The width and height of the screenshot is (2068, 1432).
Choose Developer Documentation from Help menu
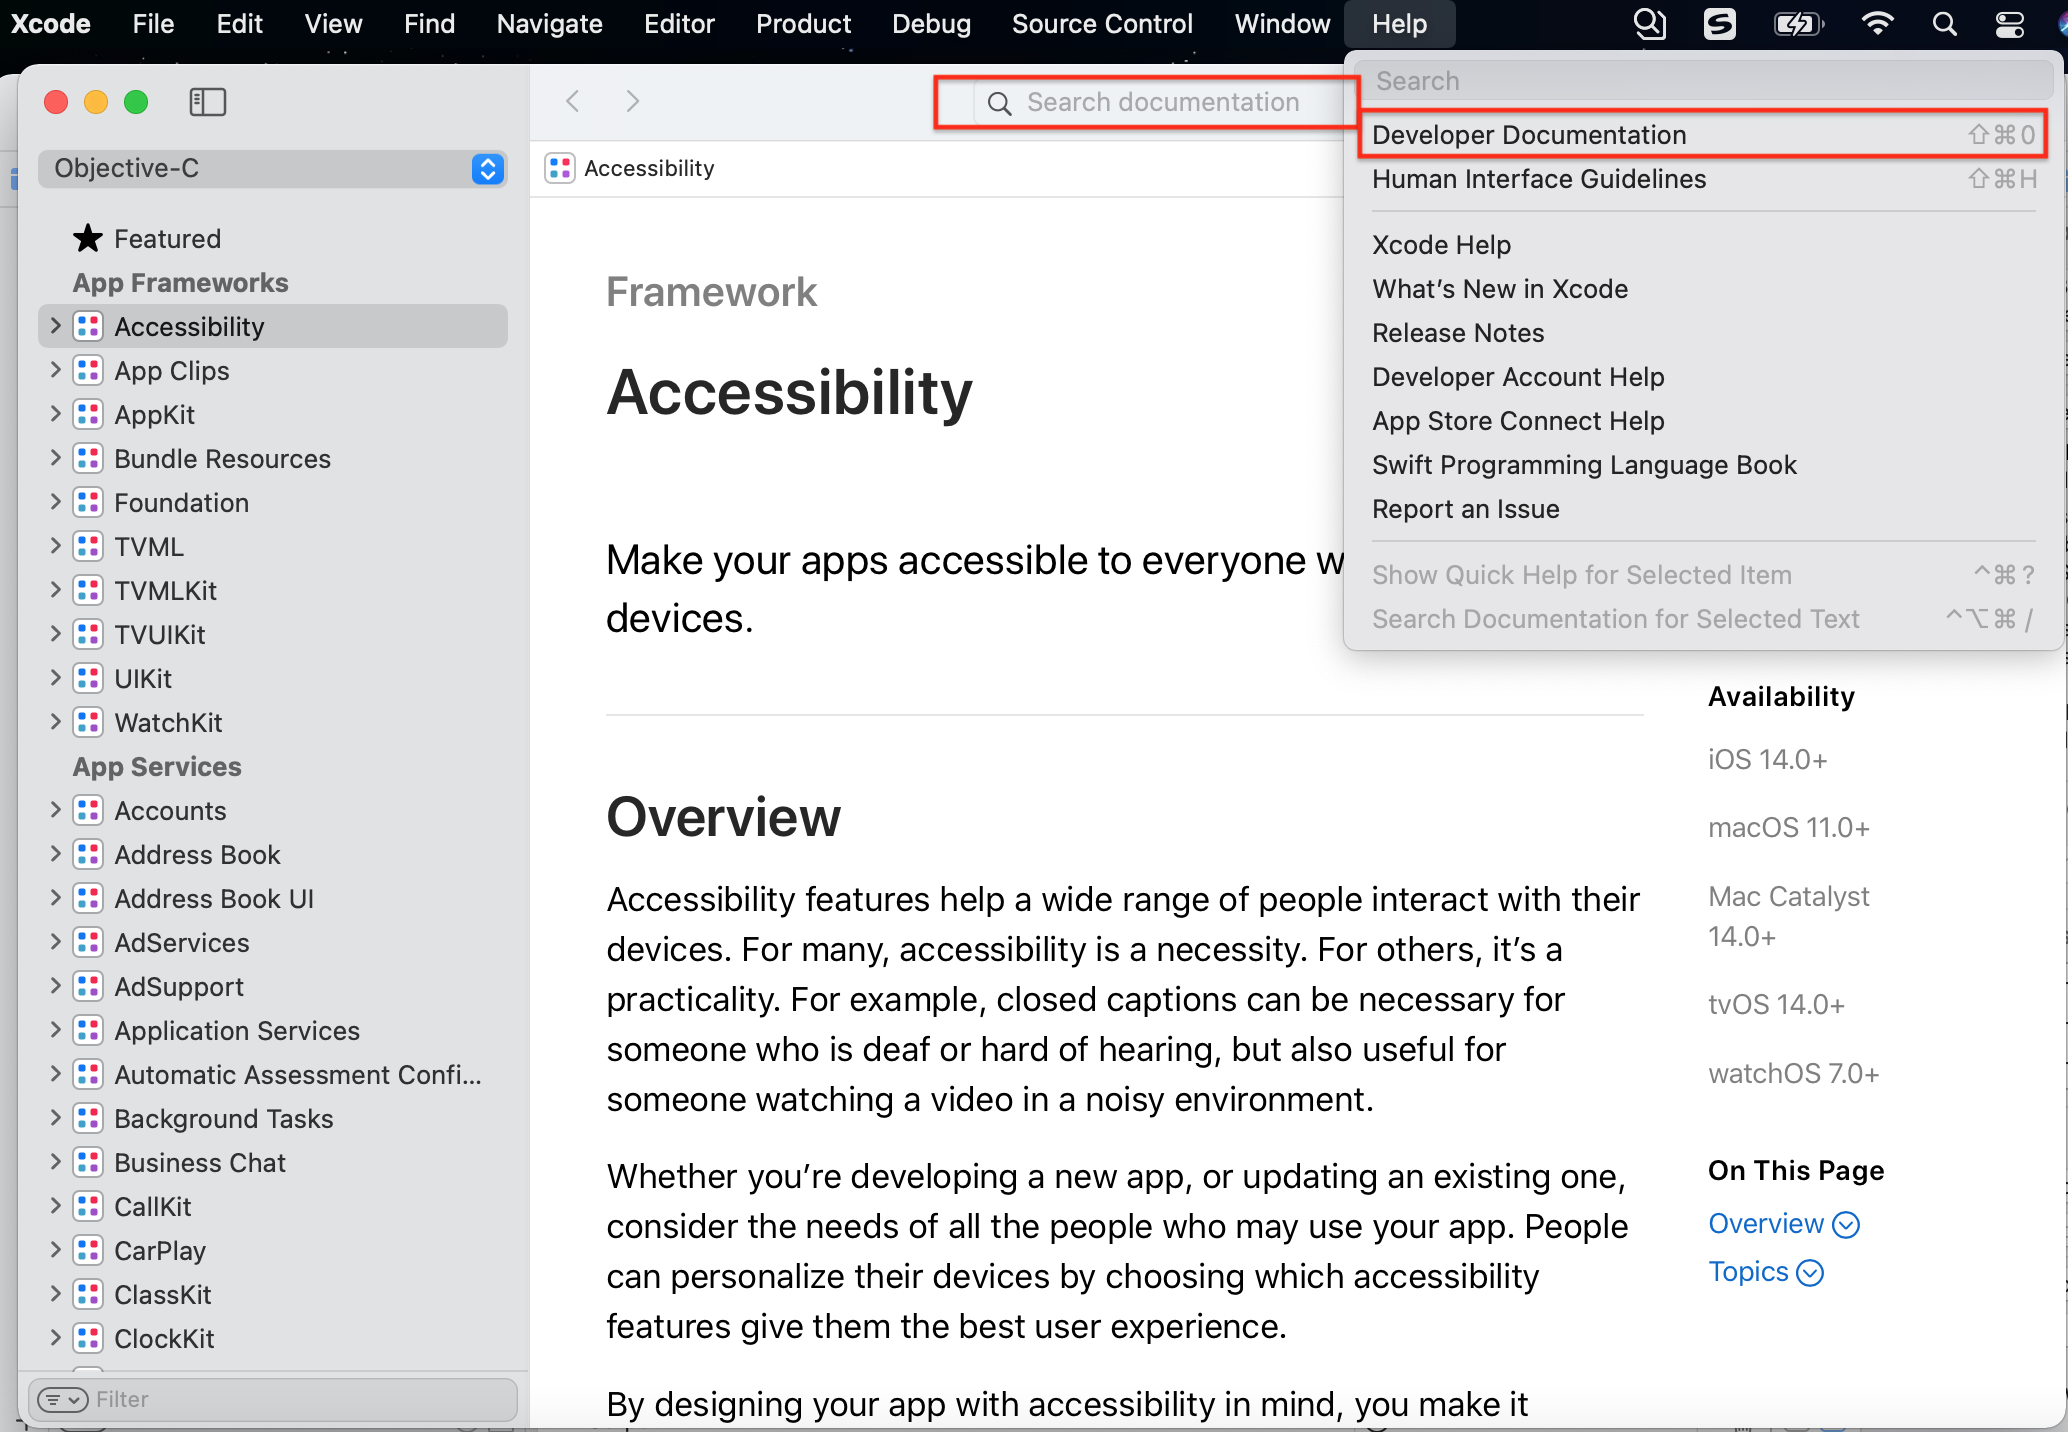[x=1703, y=135]
